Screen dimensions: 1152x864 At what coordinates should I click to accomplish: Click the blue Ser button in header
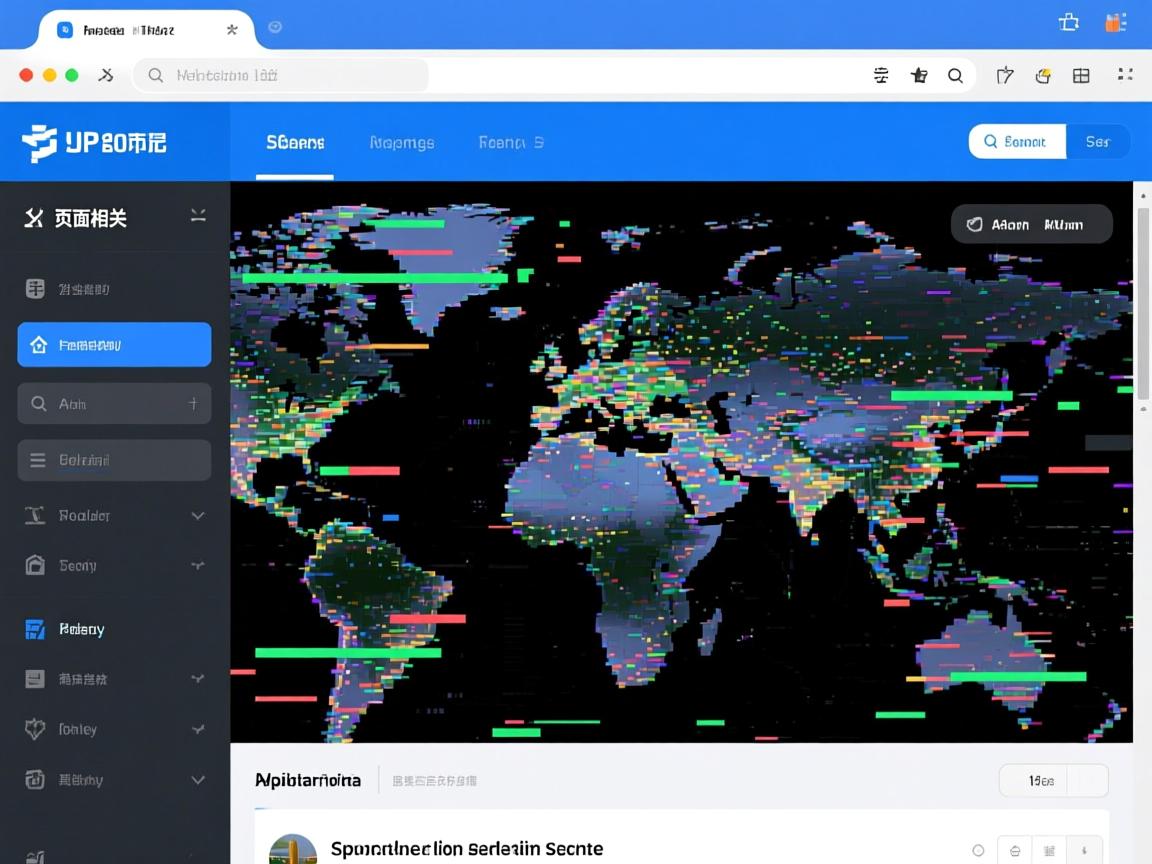[1098, 142]
